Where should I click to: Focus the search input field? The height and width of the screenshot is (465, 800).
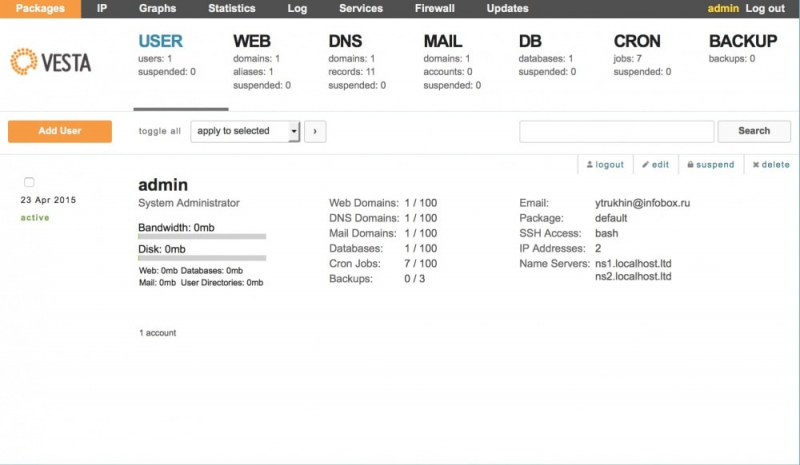(x=616, y=131)
